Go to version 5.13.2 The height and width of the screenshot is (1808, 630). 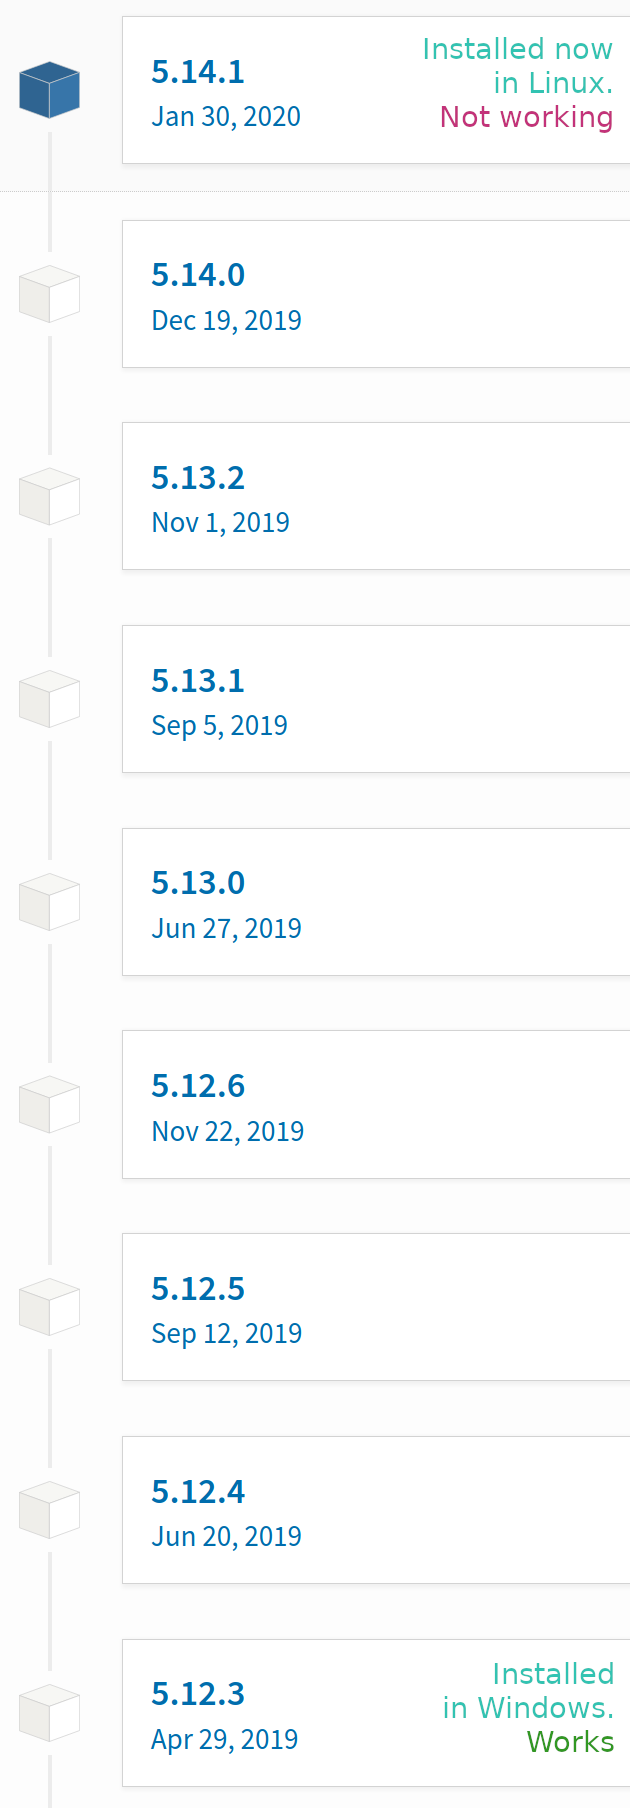coord(198,478)
